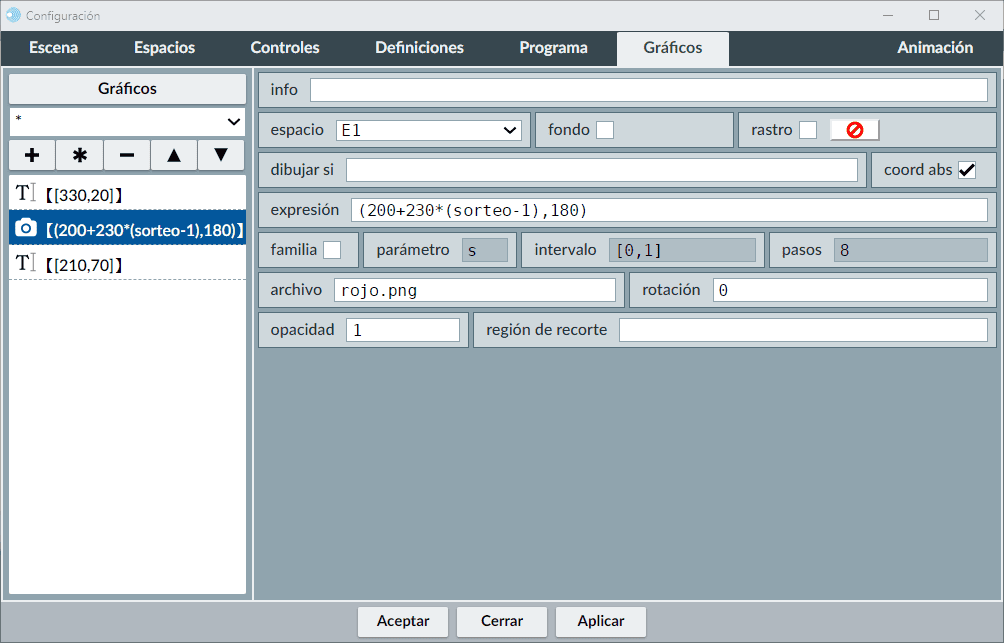Switch to the Controles tab
This screenshot has width=1004, height=643.
pos(285,48)
